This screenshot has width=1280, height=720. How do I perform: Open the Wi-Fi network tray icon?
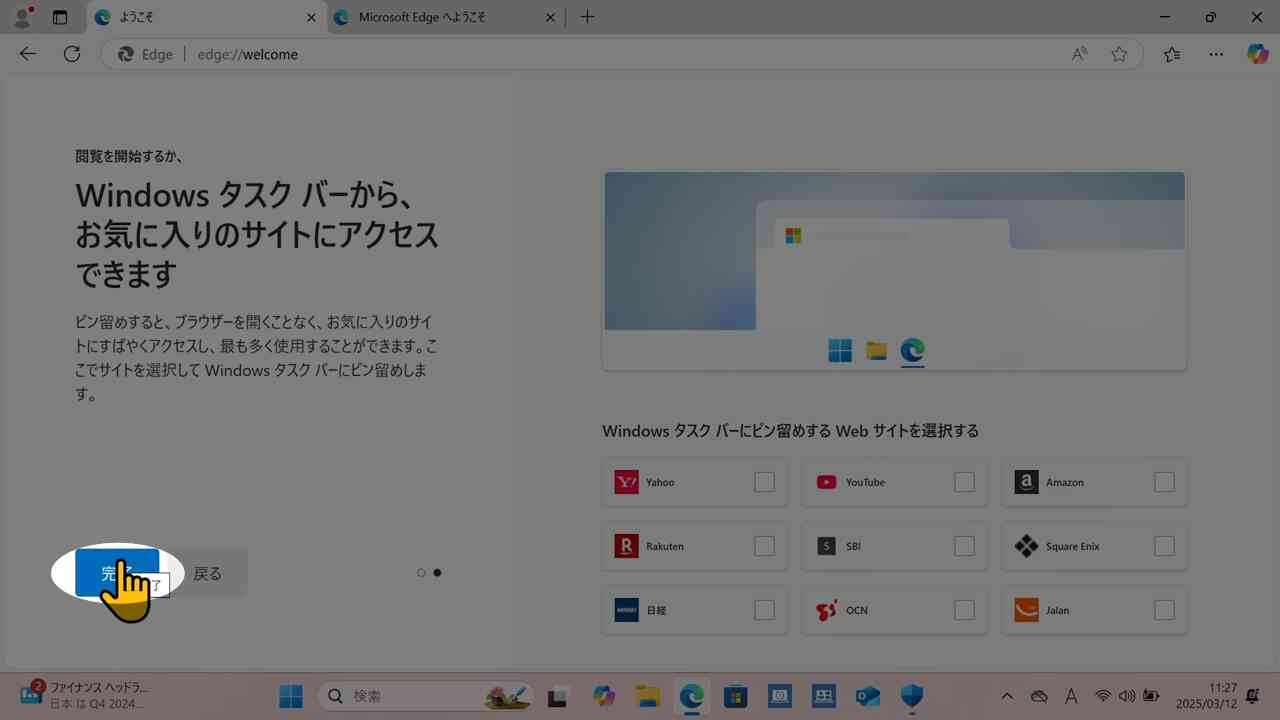click(x=1103, y=696)
